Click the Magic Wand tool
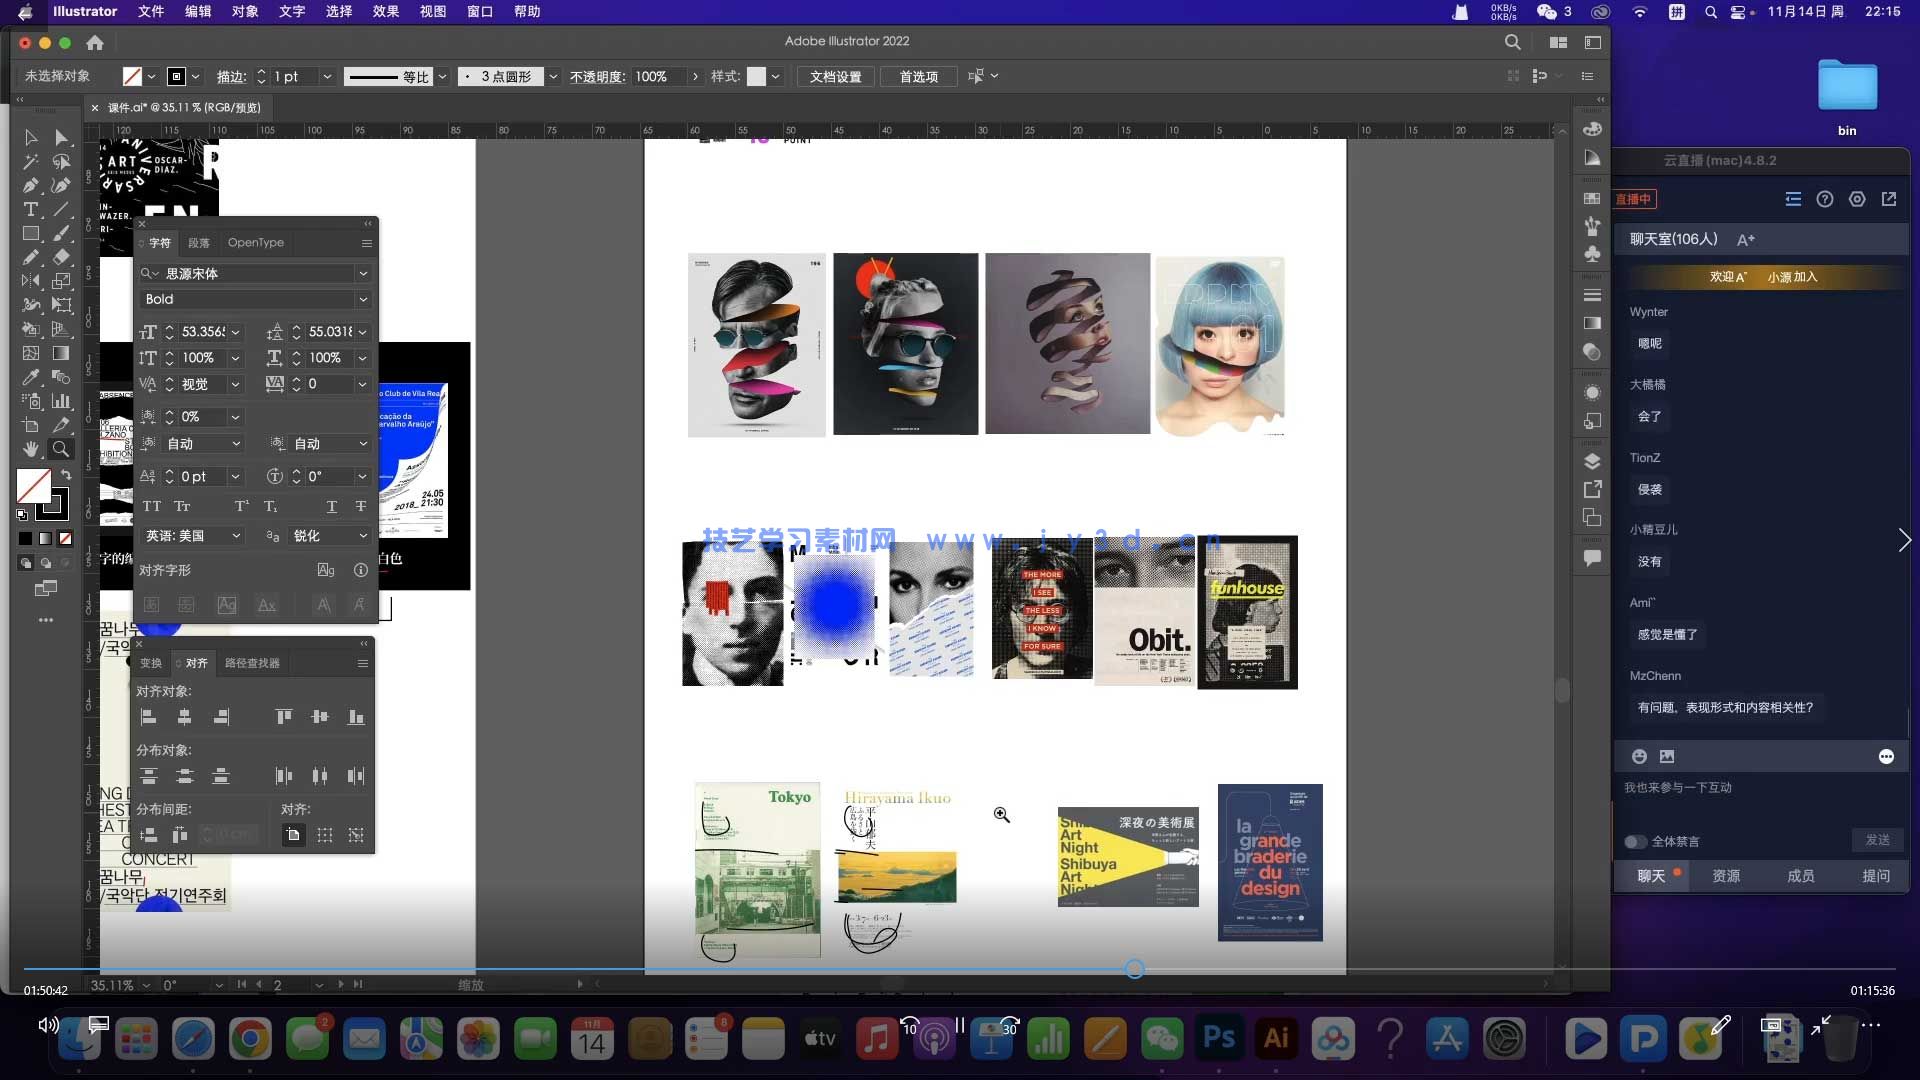This screenshot has width=1920, height=1080. tap(31, 161)
